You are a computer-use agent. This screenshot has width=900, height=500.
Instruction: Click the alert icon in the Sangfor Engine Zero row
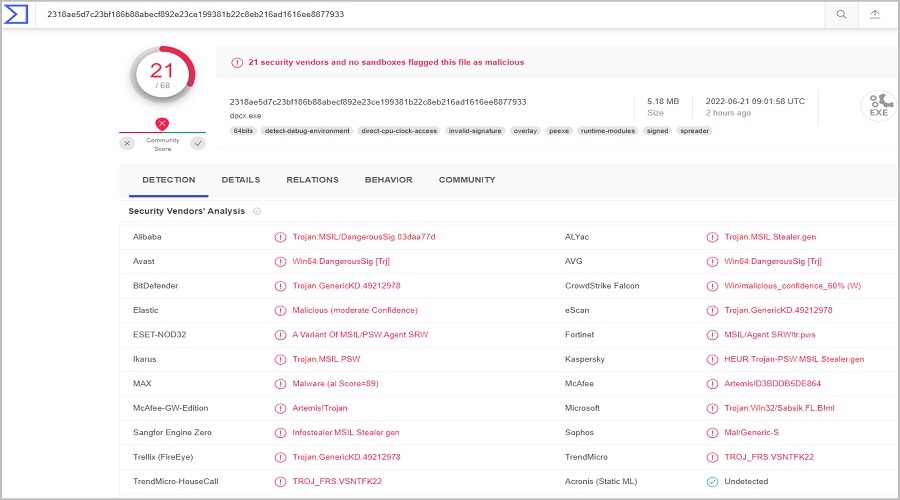(280, 433)
